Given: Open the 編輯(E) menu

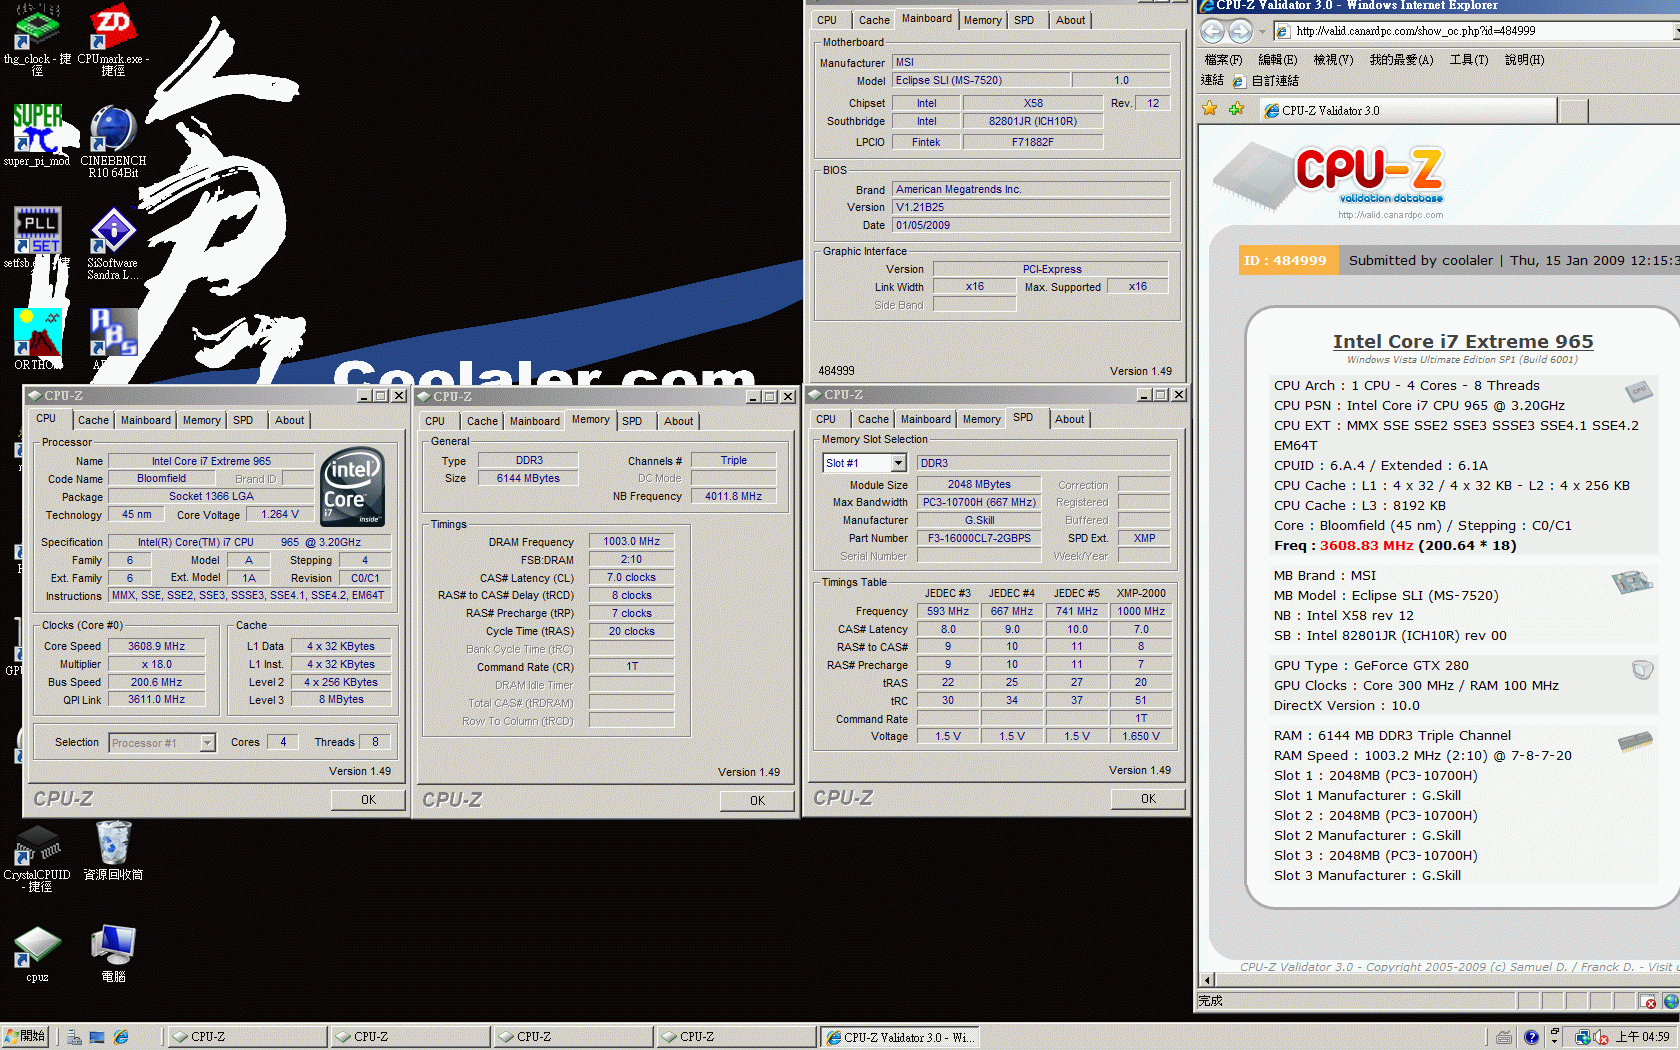Looking at the screenshot, I should pyautogui.click(x=1277, y=60).
